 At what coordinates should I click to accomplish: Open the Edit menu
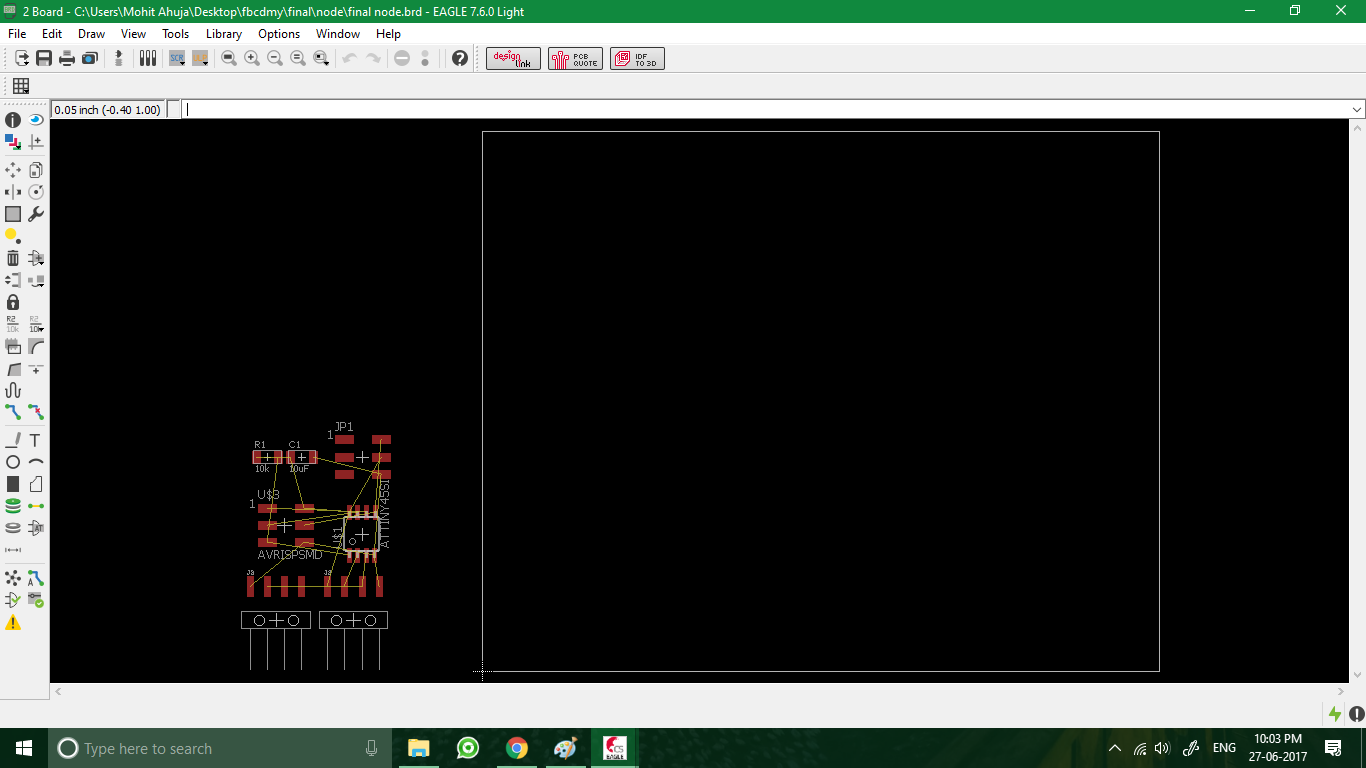[x=52, y=34]
